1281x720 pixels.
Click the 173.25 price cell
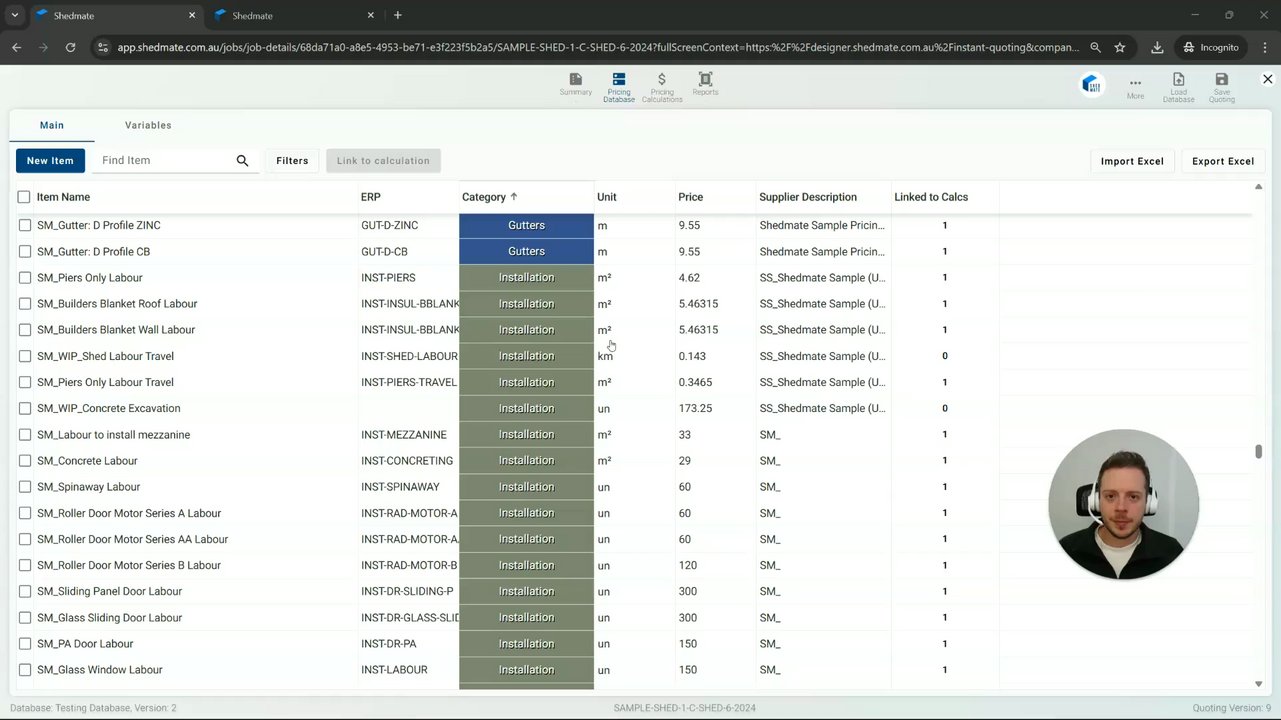pyautogui.click(x=695, y=408)
